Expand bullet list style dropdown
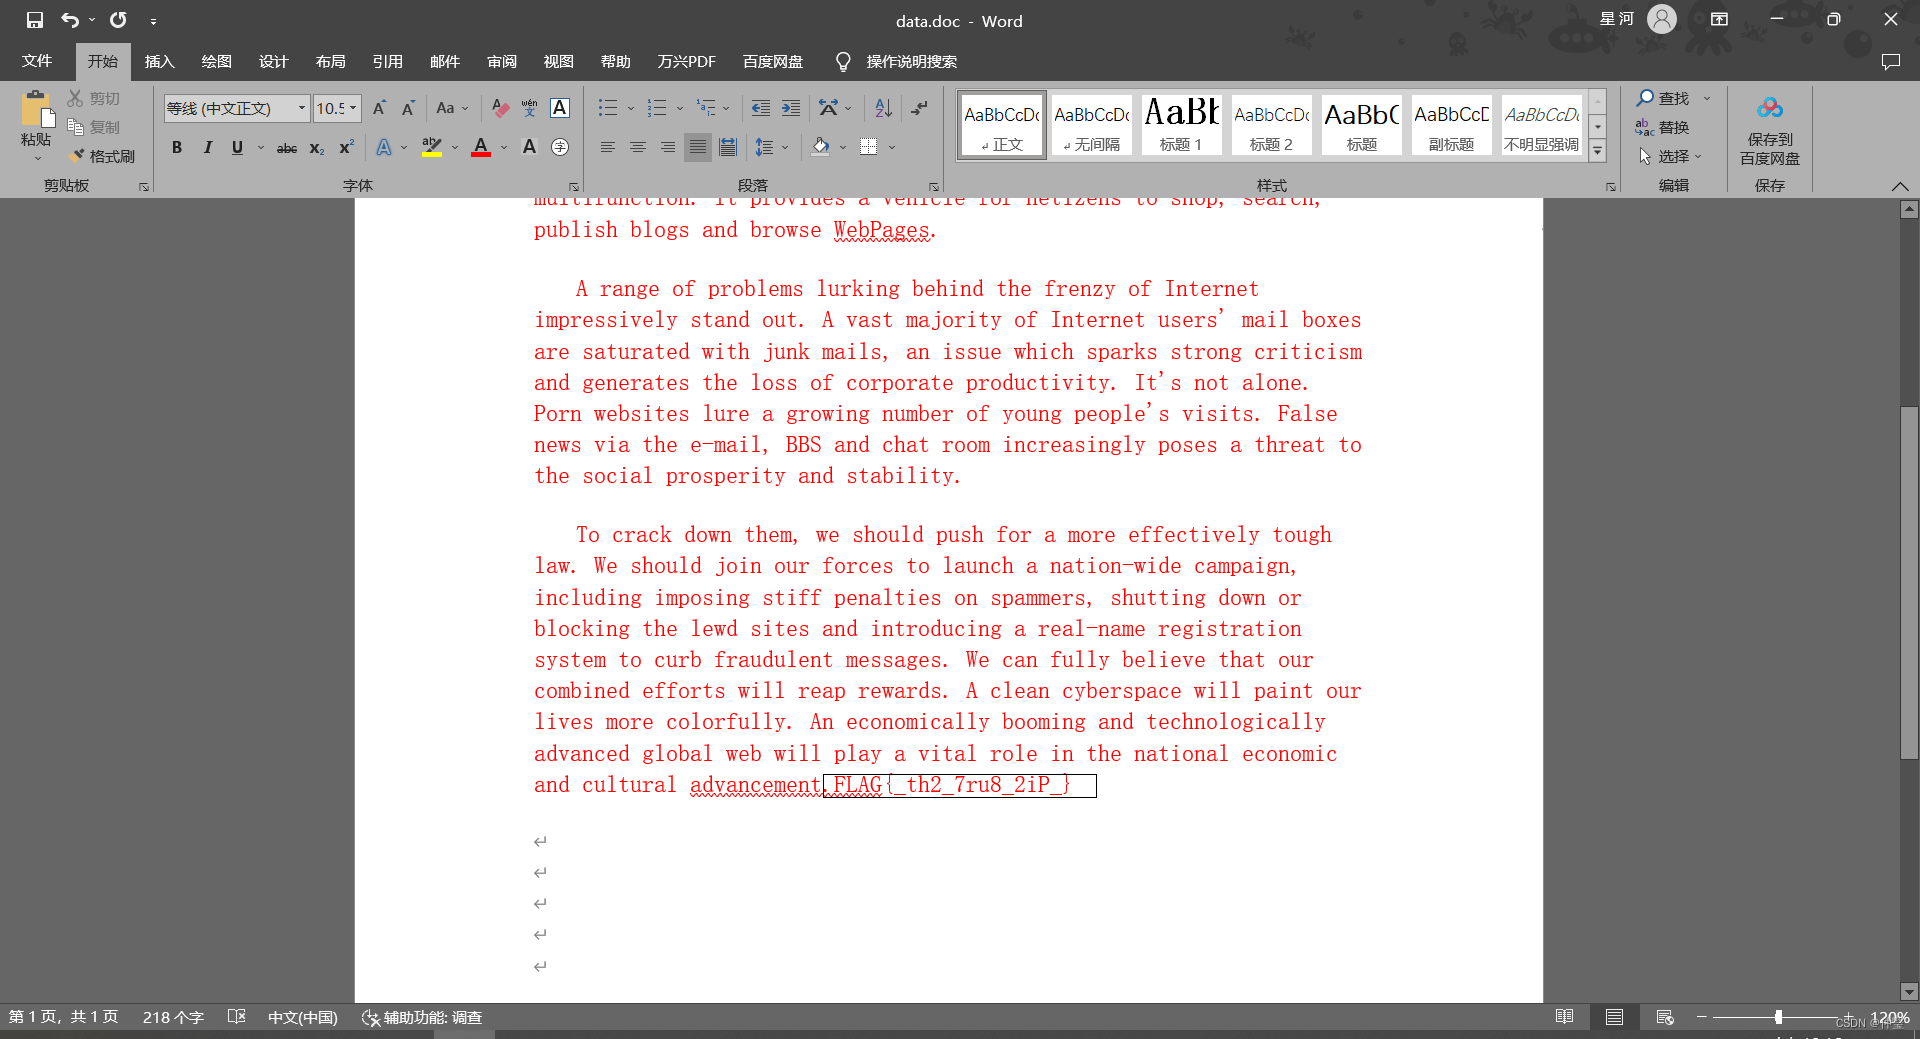1920x1039 pixels. pyautogui.click(x=631, y=108)
